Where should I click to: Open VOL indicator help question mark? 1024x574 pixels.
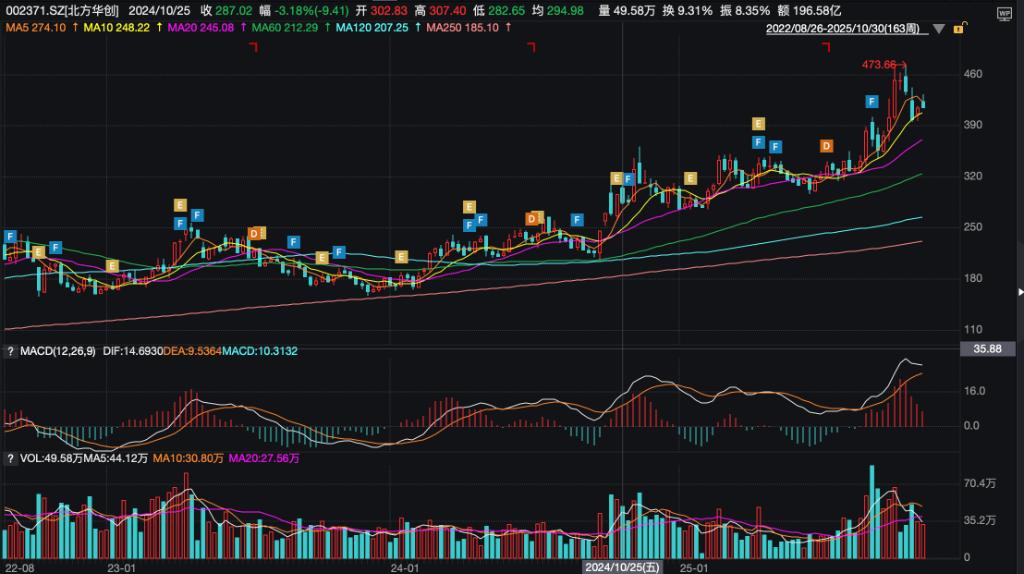pos(10,458)
